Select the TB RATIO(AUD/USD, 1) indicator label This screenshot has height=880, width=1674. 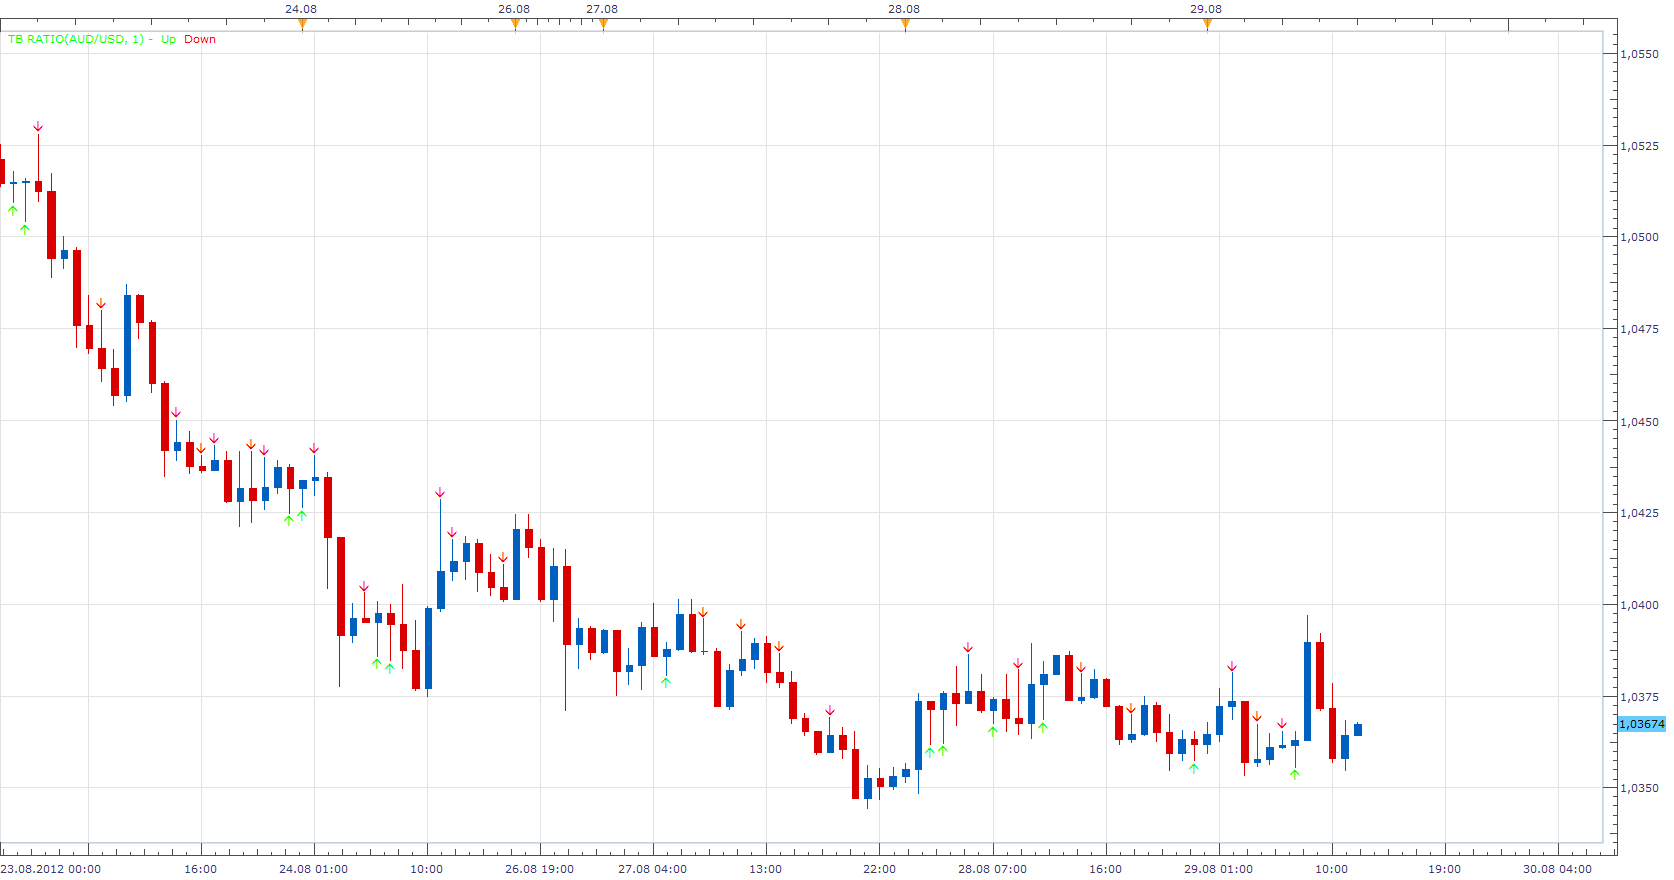(x=76, y=39)
